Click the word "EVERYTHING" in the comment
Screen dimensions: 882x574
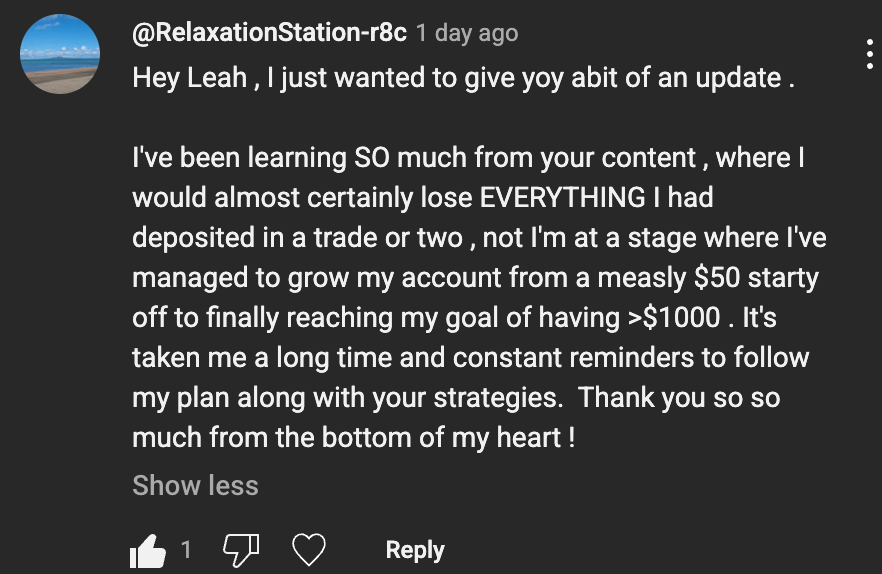pos(563,197)
